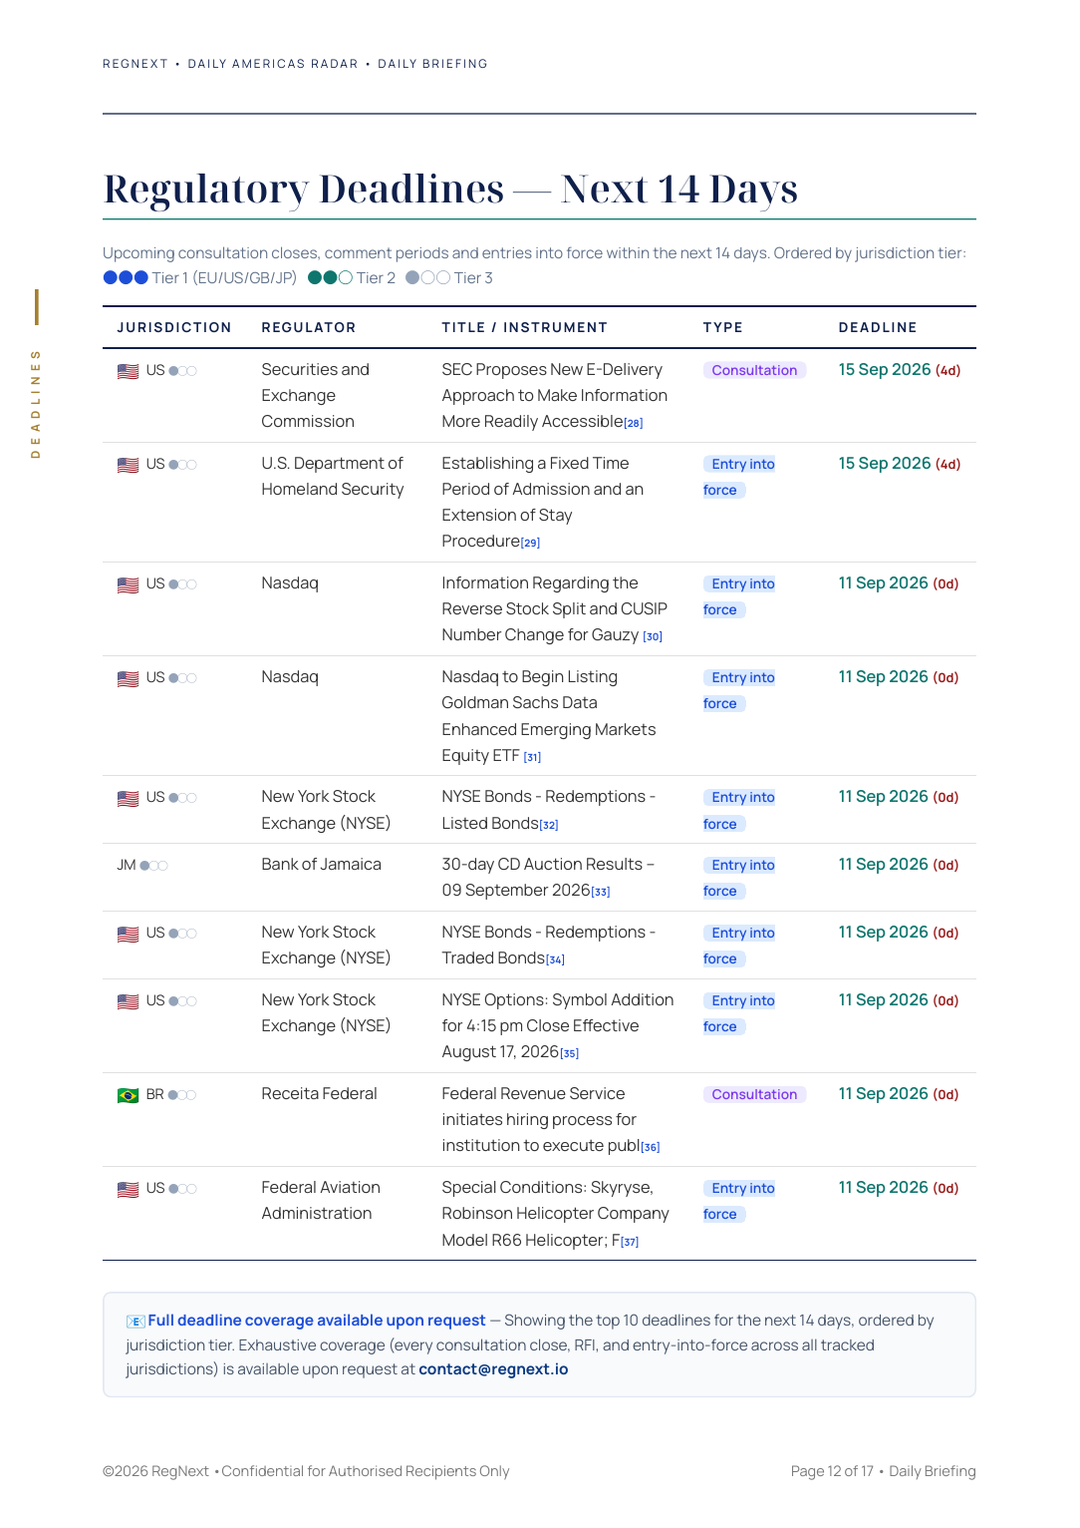
Task: Click the blue Tier 1 legend dots
Action: (x=126, y=278)
